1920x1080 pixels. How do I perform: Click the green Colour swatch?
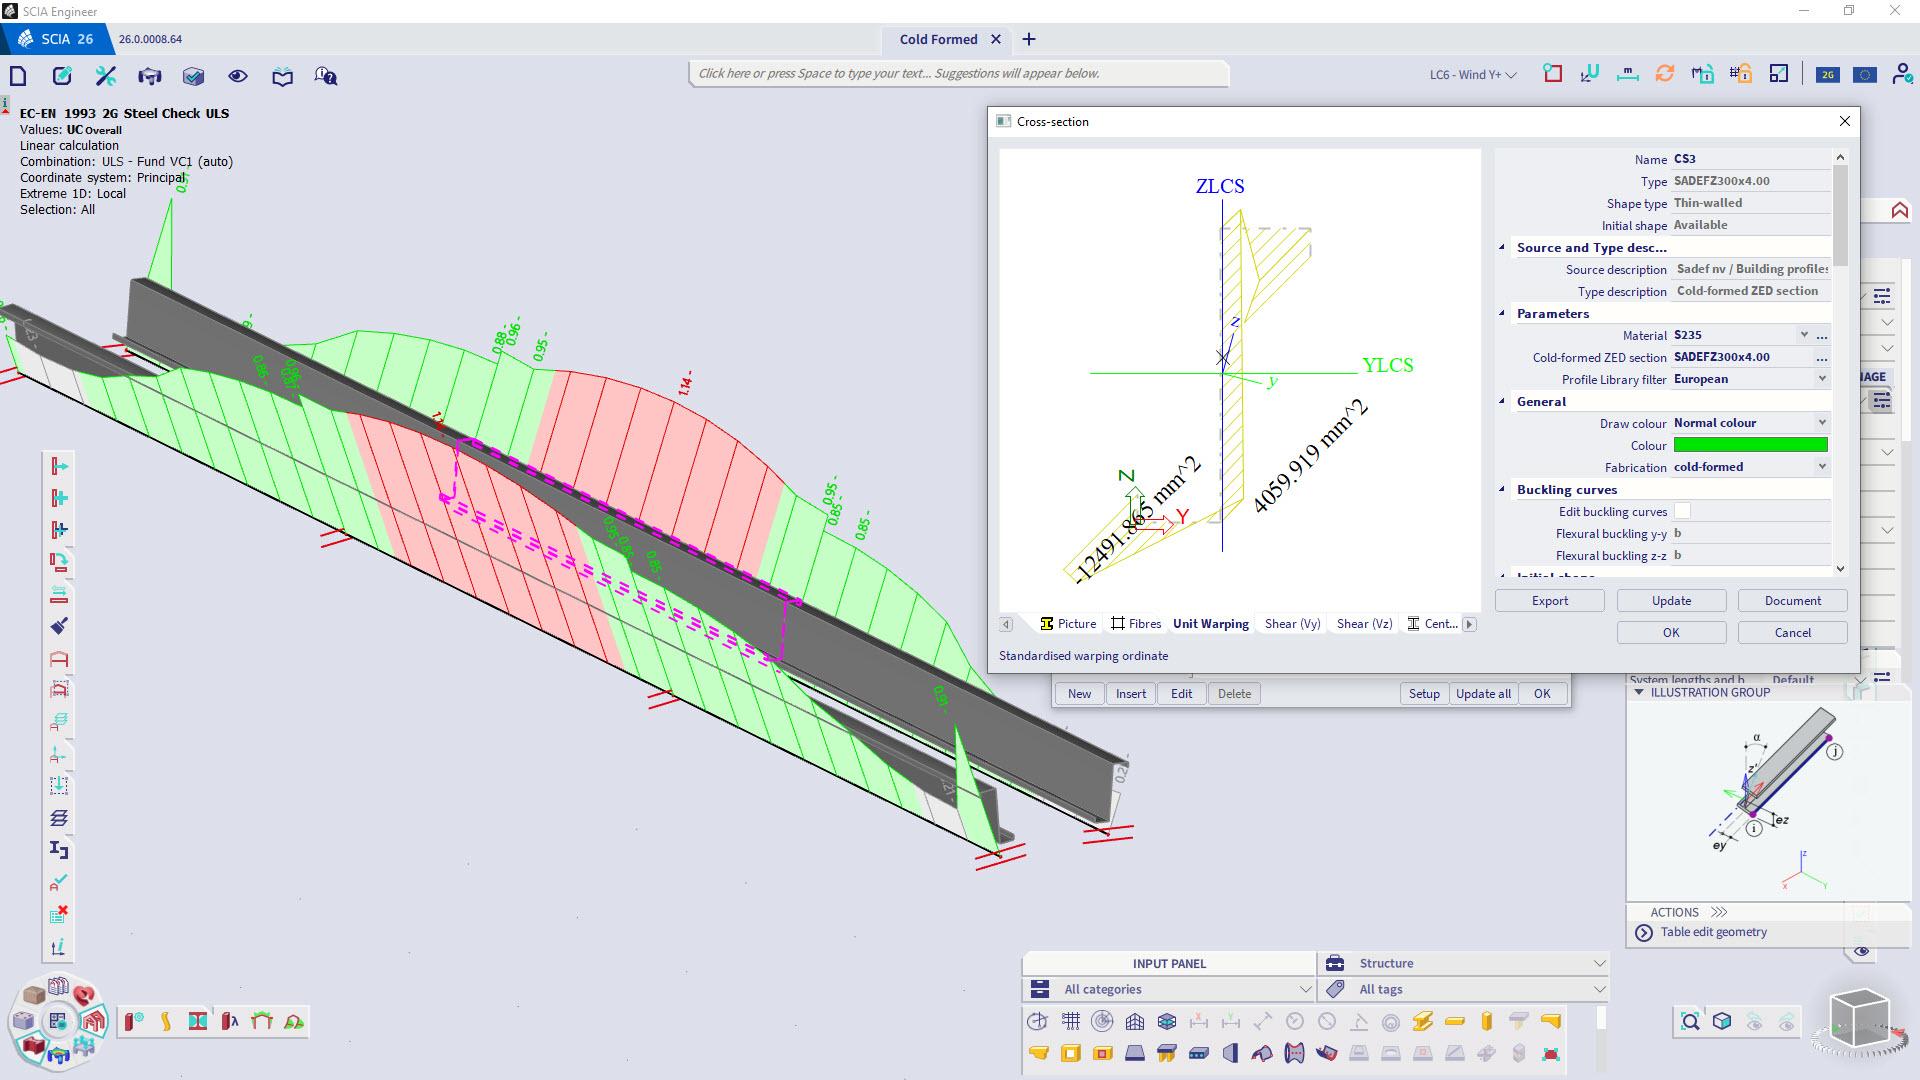pyautogui.click(x=1750, y=445)
